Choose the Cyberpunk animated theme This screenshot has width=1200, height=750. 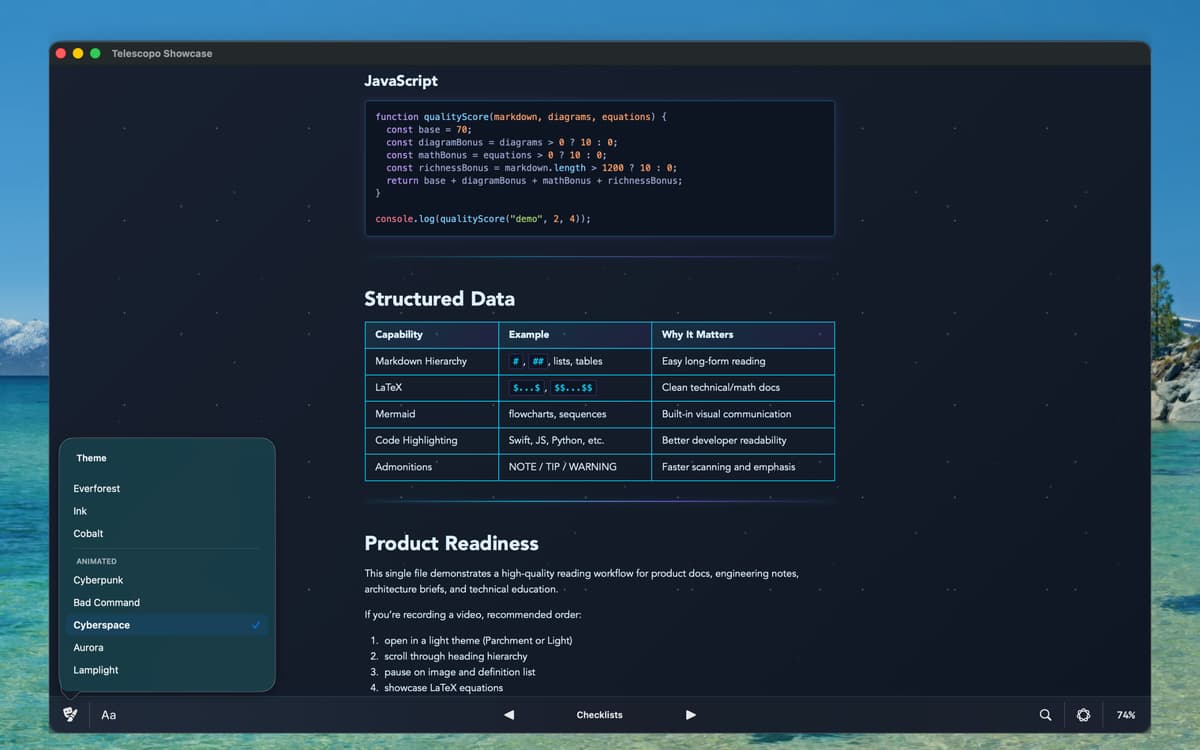[x=98, y=580]
